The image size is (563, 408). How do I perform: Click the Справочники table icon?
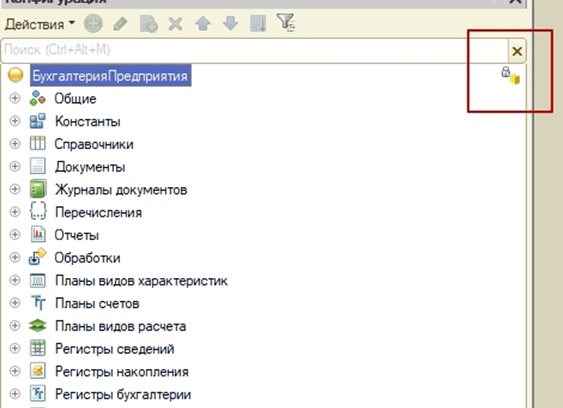click(x=38, y=143)
